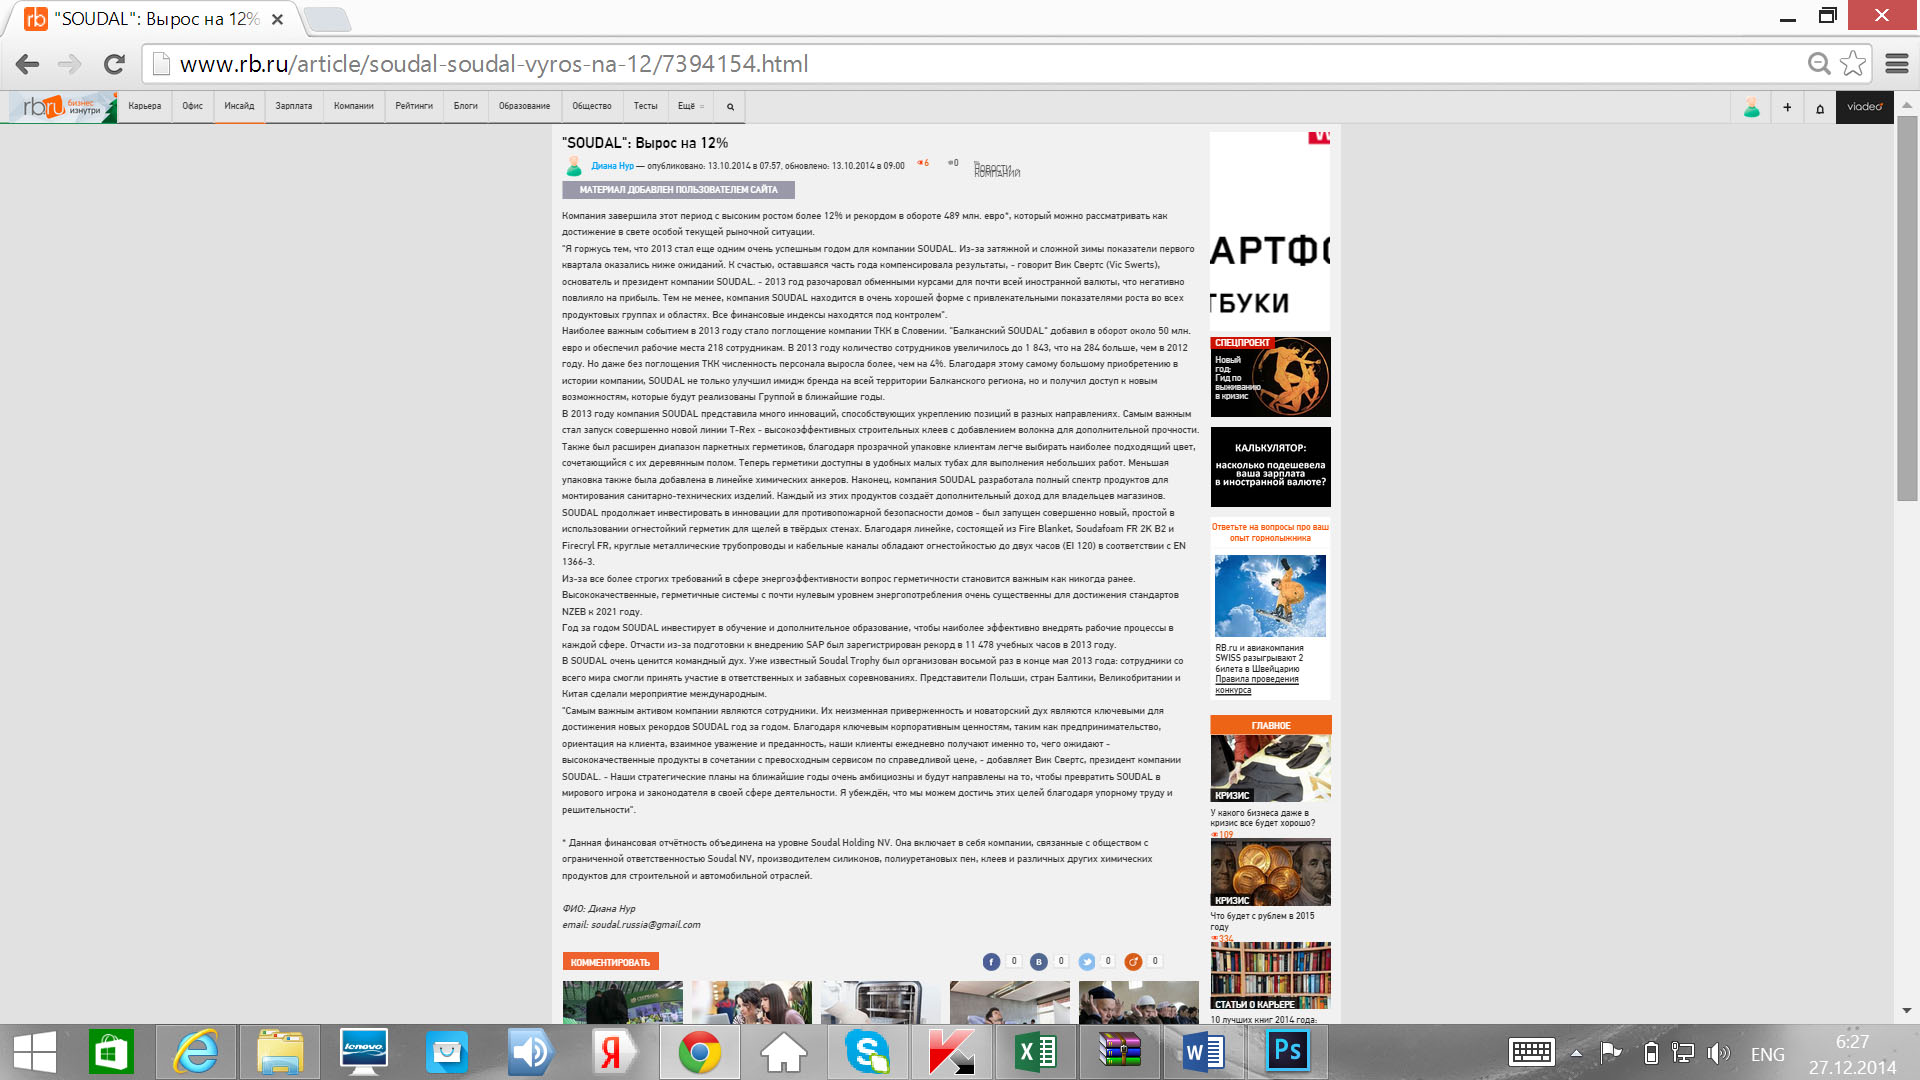Open the Образование menu section
This screenshot has width=1920, height=1080.
[525, 106]
